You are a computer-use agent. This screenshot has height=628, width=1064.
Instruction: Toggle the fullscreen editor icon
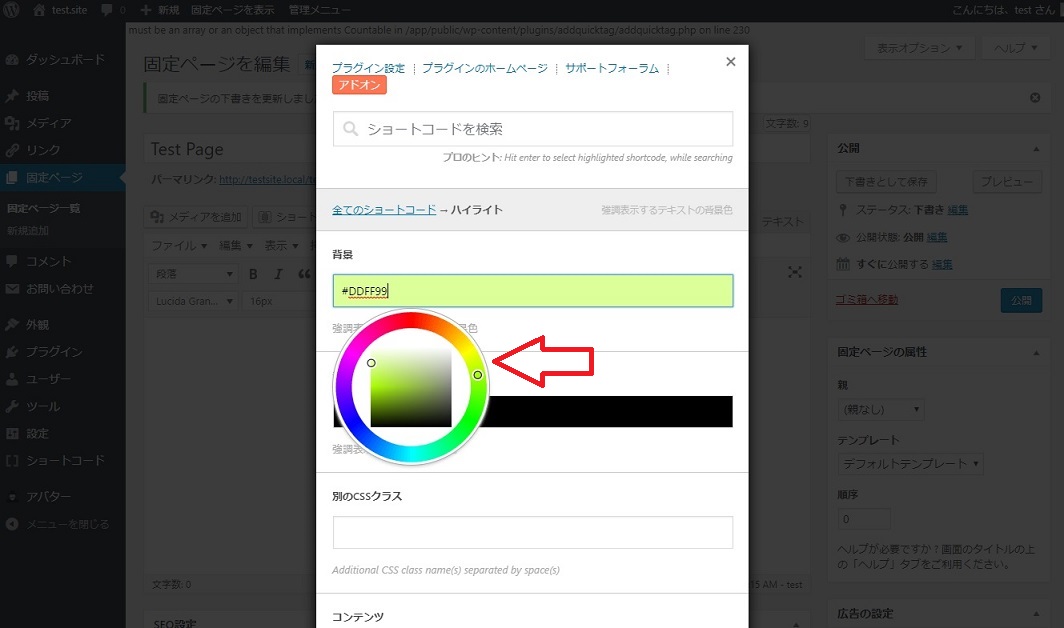(x=795, y=272)
